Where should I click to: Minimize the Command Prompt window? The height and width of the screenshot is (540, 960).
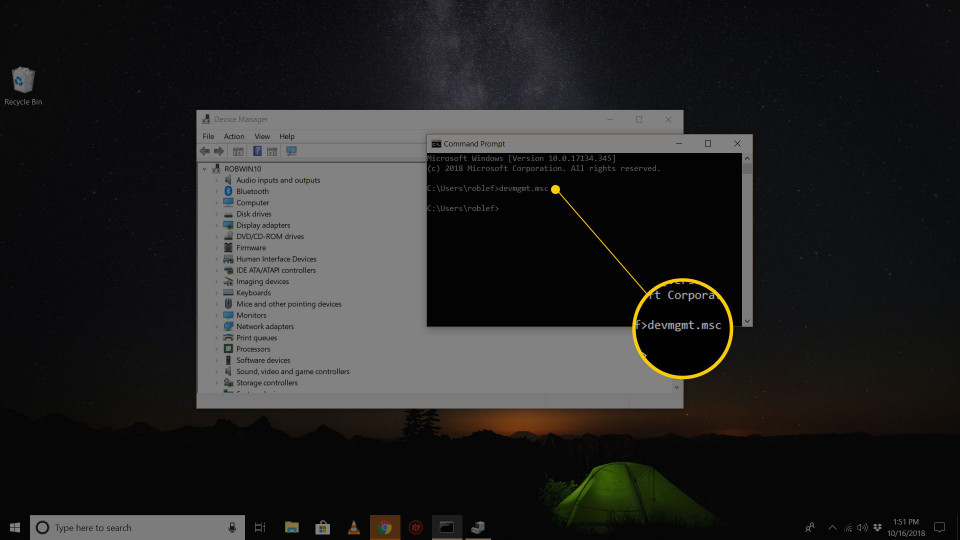[x=678, y=144]
